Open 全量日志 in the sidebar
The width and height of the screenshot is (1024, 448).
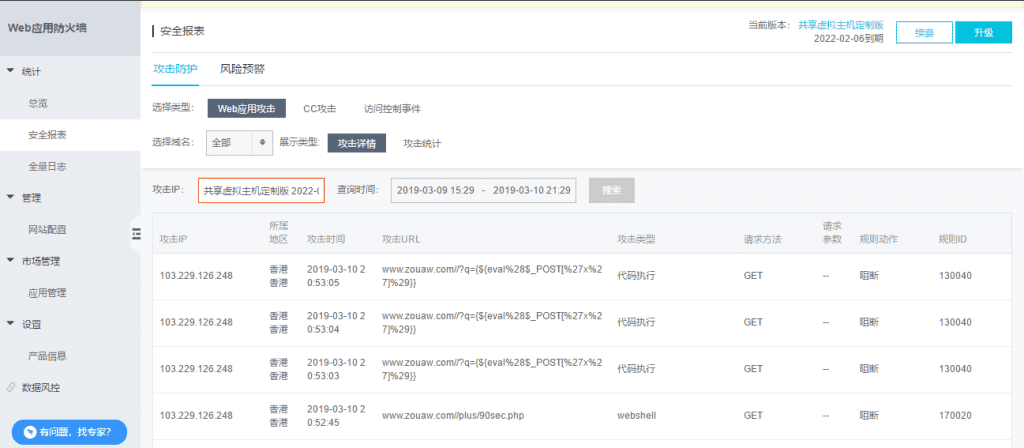pos(48,166)
